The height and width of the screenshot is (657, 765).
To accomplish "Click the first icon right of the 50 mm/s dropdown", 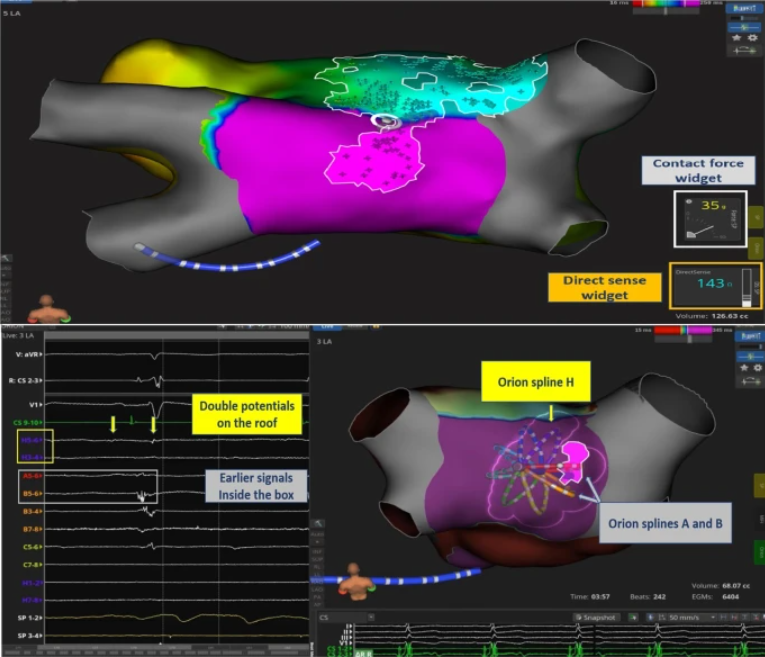I will (x=724, y=617).
